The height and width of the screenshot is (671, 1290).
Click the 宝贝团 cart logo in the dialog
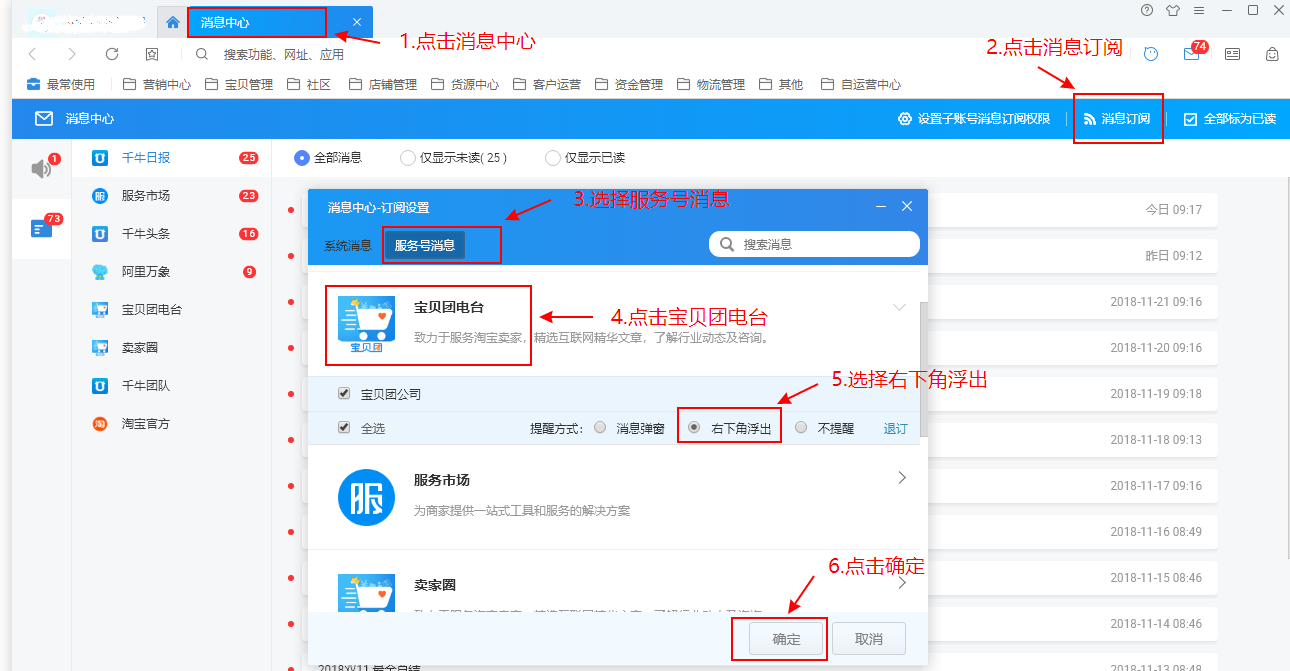pyautogui.click(x=366, y=325)
